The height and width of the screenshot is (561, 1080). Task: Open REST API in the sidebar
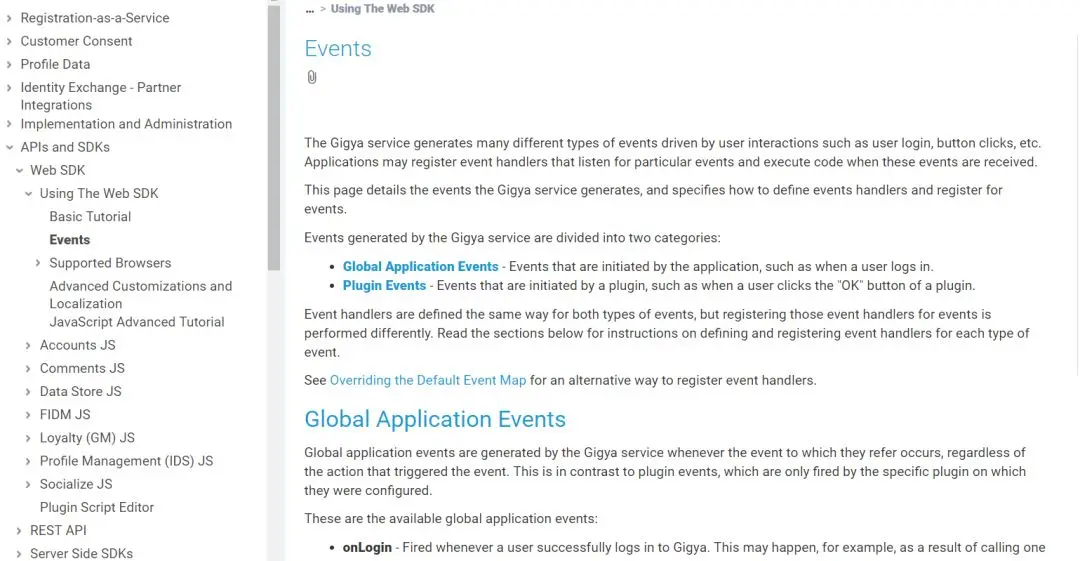(x=59, y=530)
